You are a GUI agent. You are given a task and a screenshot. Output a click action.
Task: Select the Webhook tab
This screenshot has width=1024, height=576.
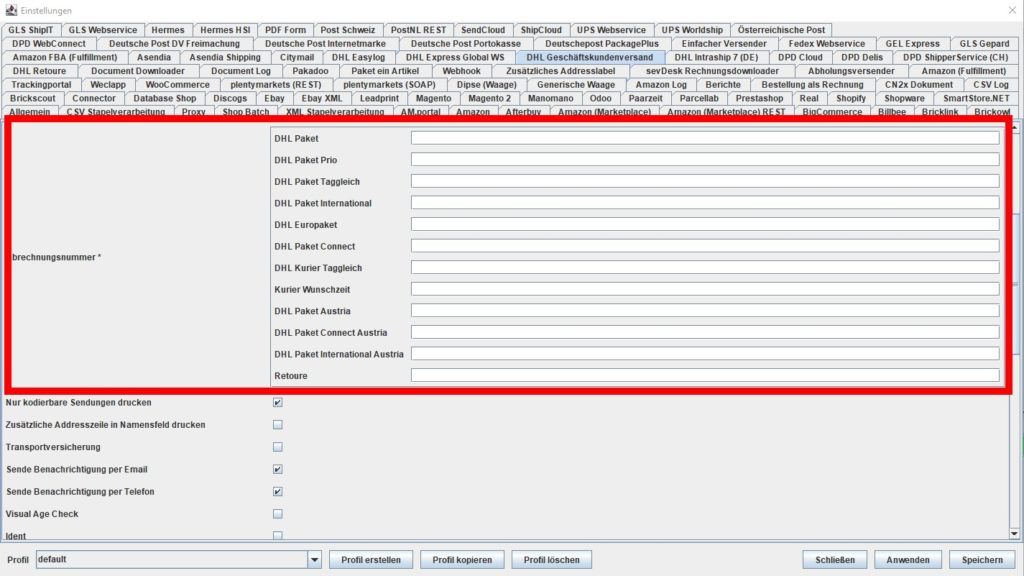coord(461,71)
